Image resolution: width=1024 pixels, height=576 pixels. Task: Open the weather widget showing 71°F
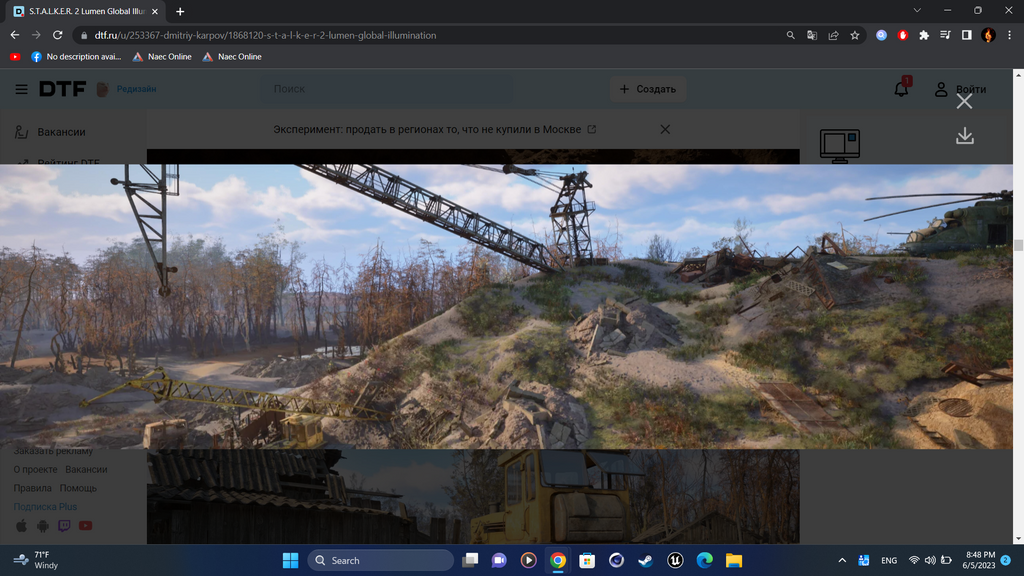coord(37,560)
